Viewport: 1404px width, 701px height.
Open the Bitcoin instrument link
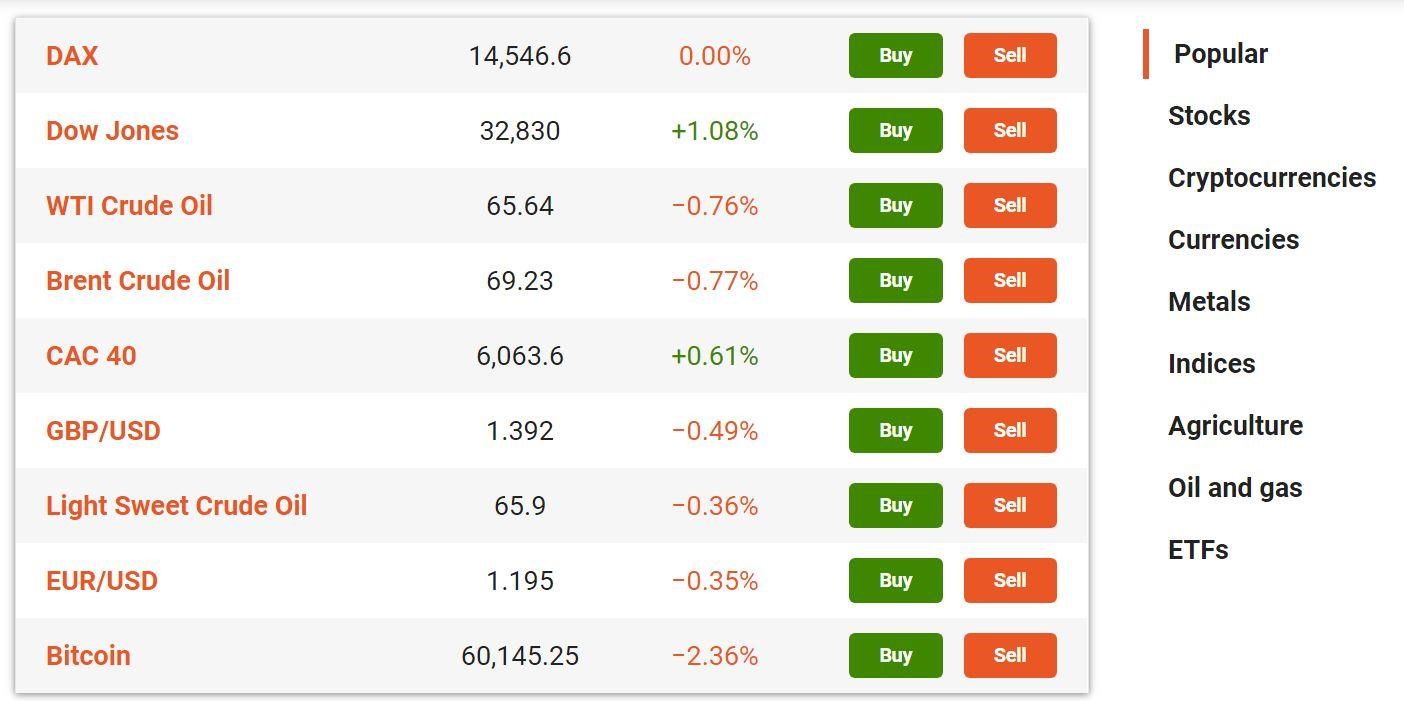88,656
